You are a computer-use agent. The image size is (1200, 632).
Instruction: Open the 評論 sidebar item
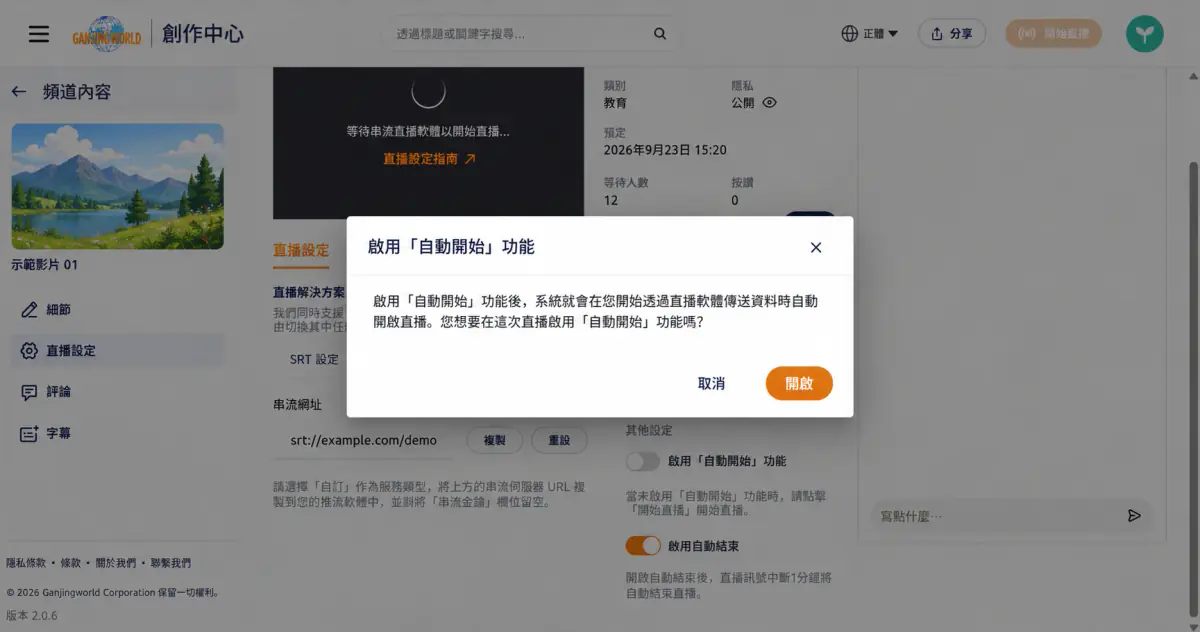[118, 392]
